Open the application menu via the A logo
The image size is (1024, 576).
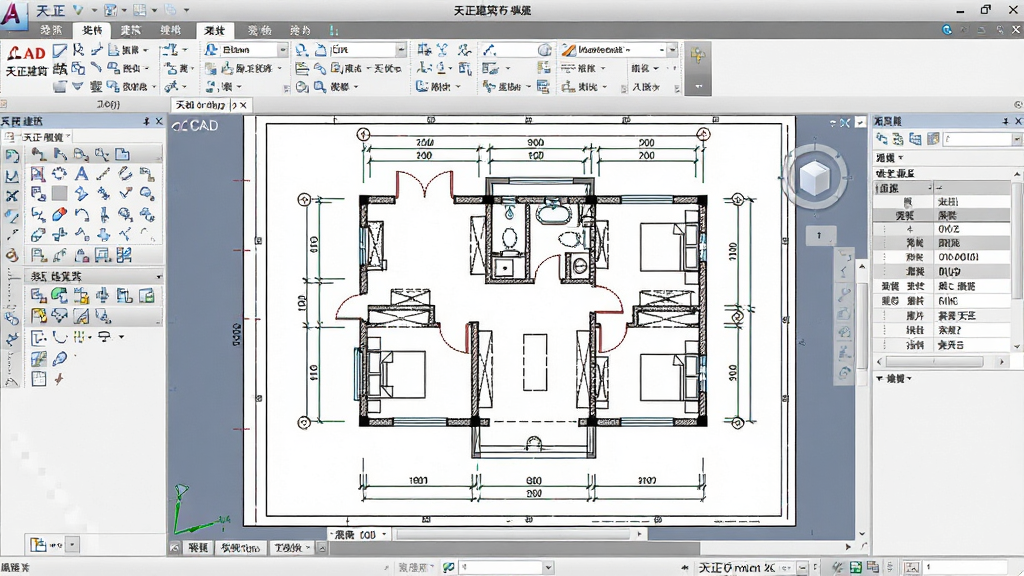[13, 14]
